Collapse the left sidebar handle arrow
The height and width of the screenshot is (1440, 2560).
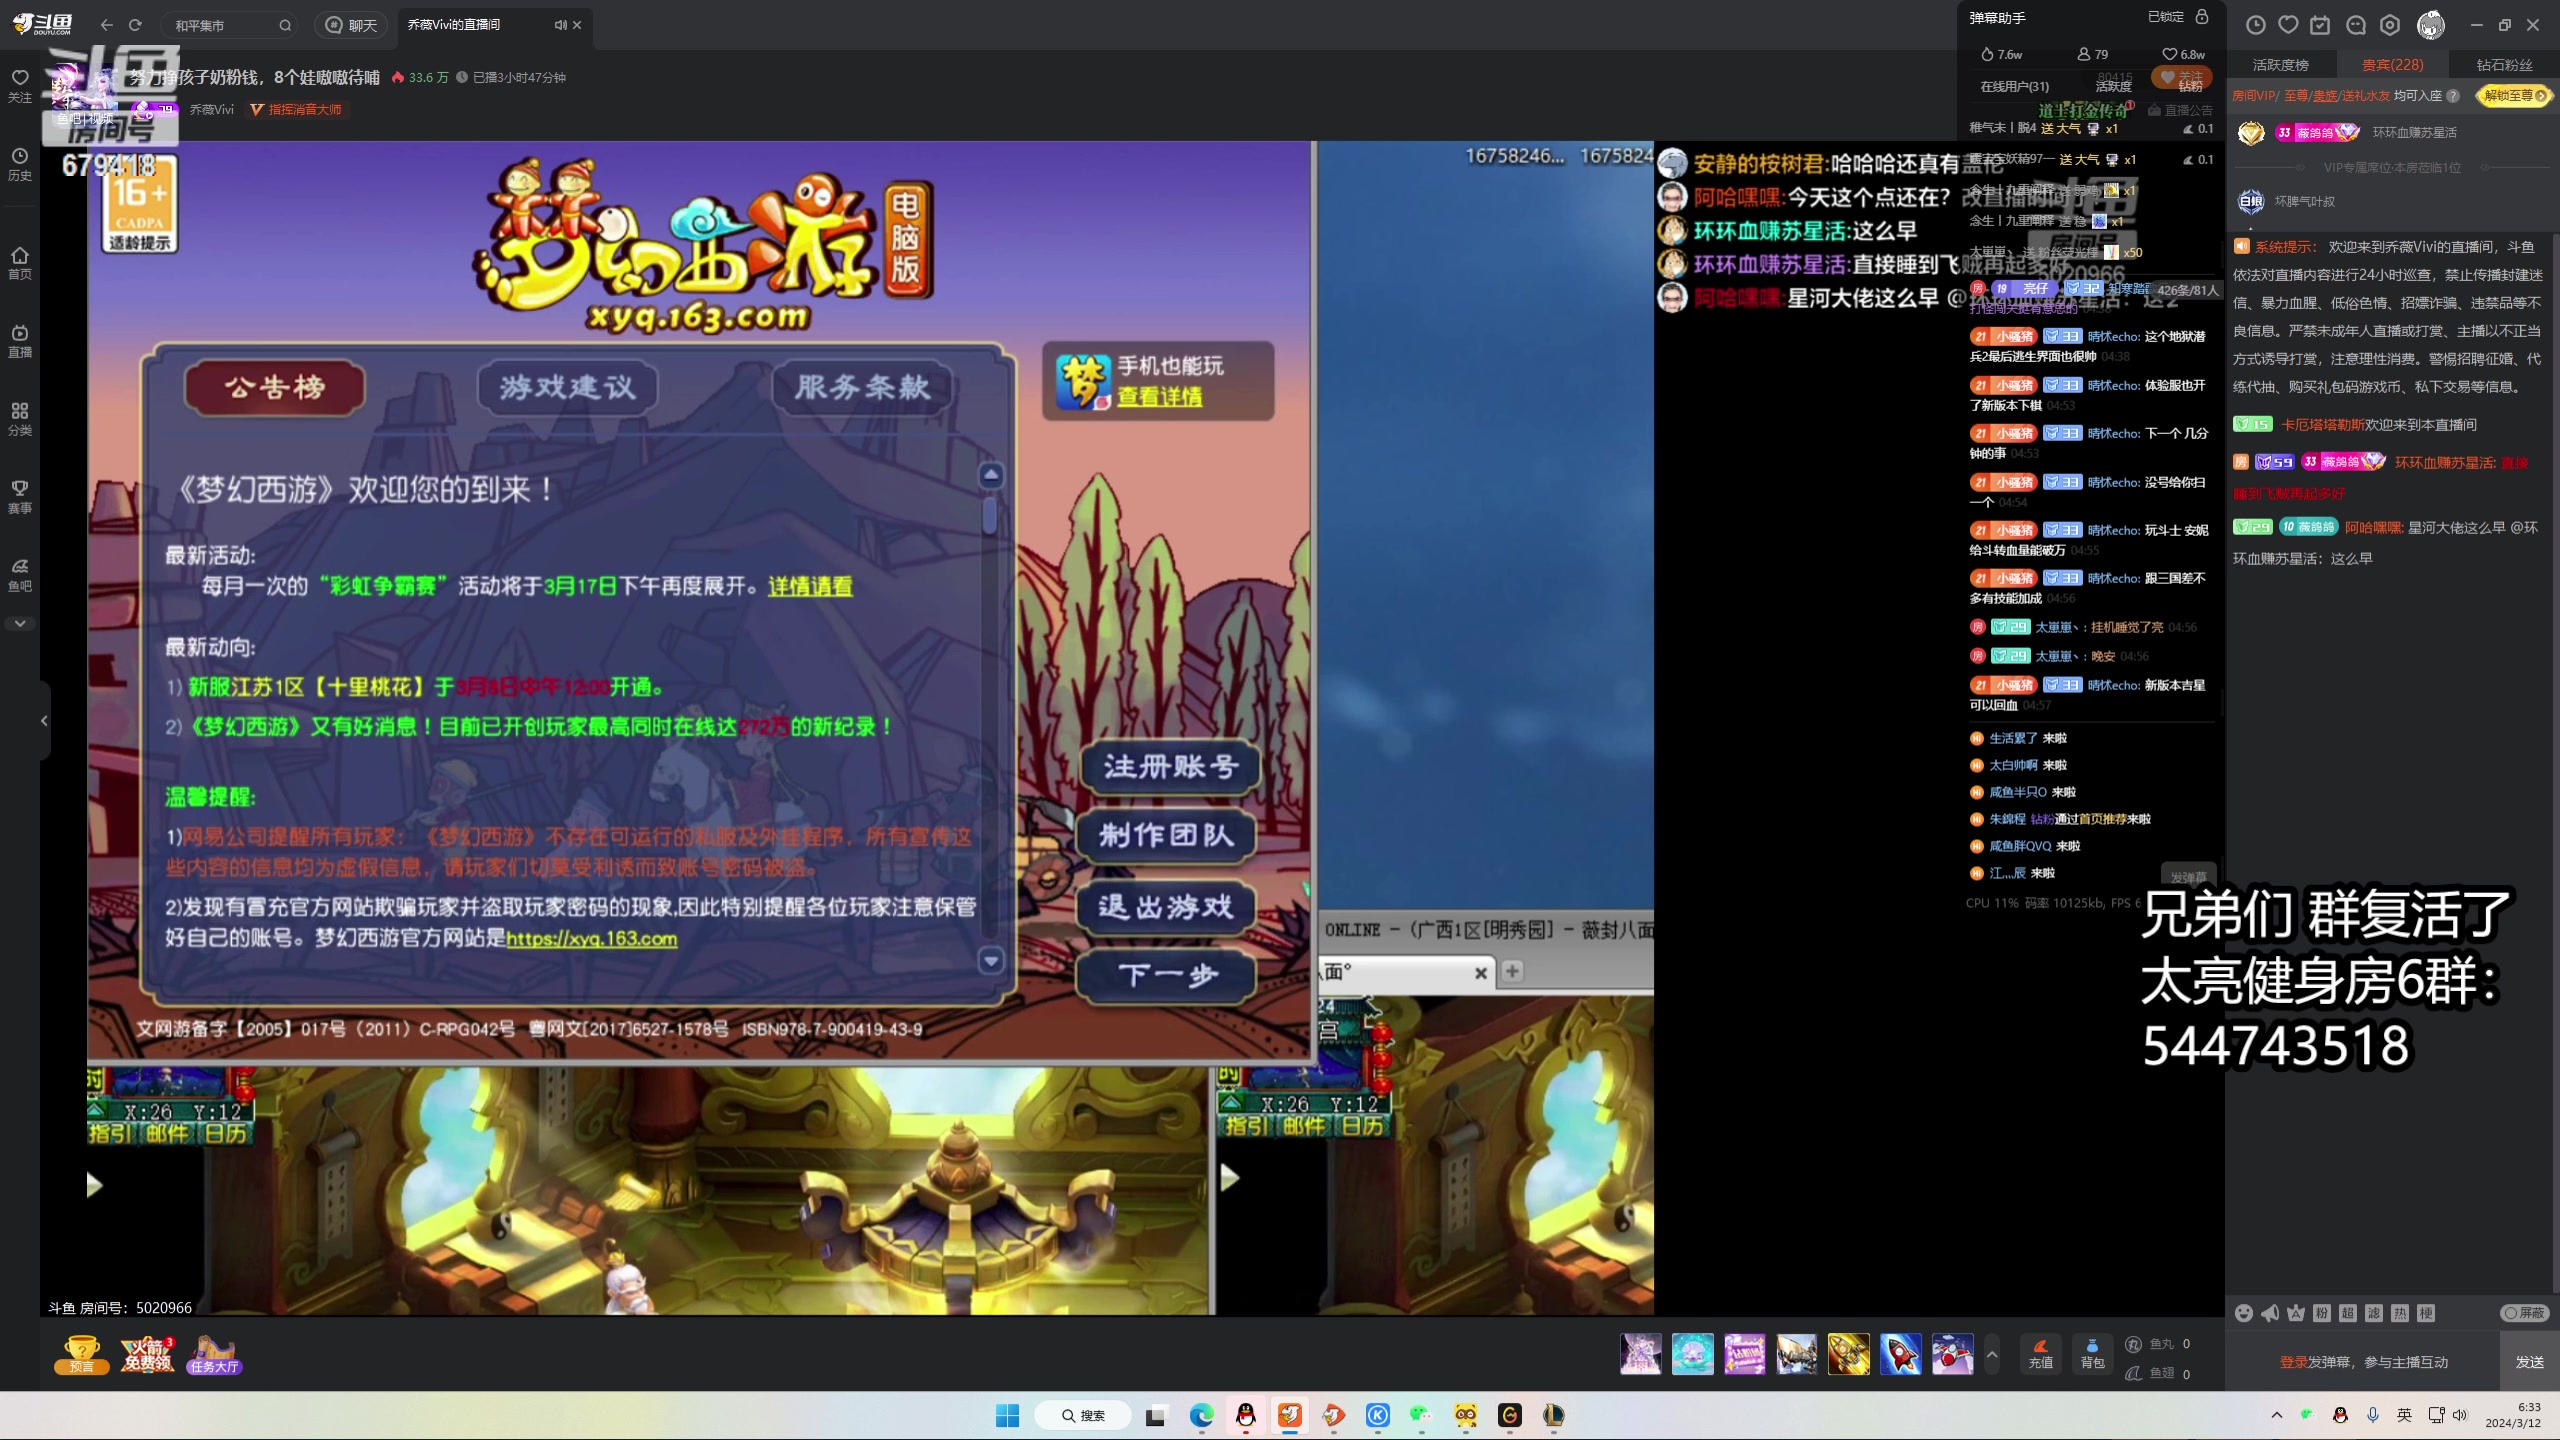tap(44, 720)
